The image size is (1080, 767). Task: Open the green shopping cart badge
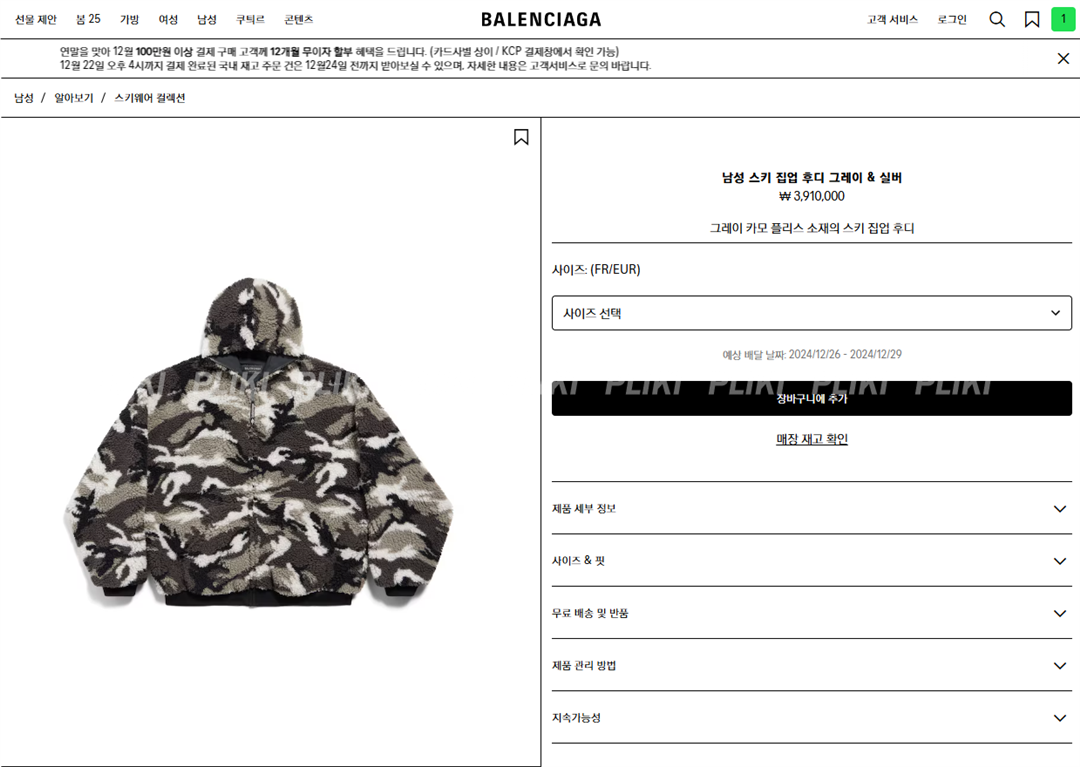[x=1063, y=19]
